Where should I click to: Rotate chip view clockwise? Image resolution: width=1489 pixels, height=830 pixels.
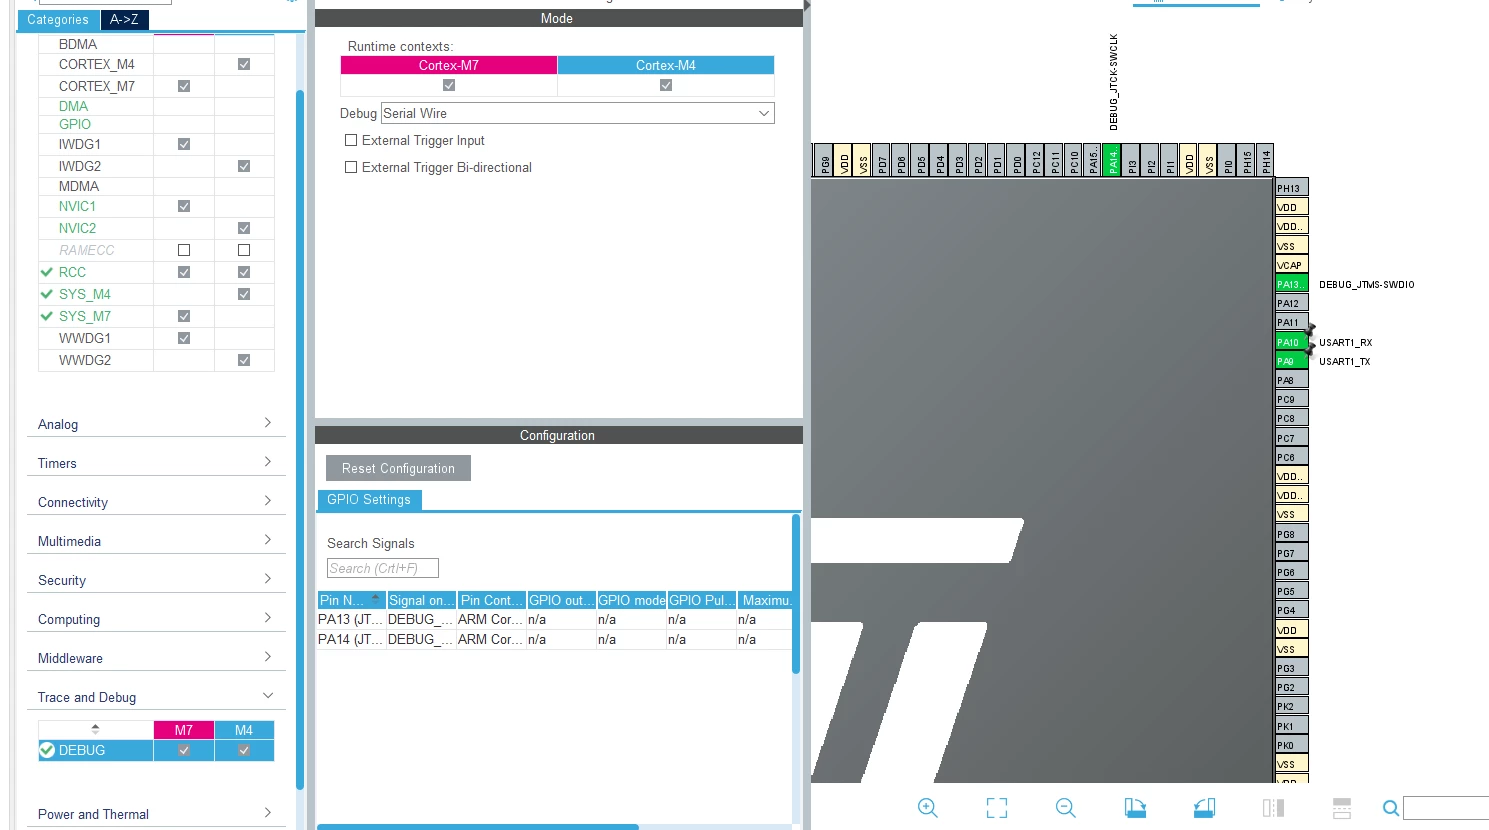[x=1135, y=808]
